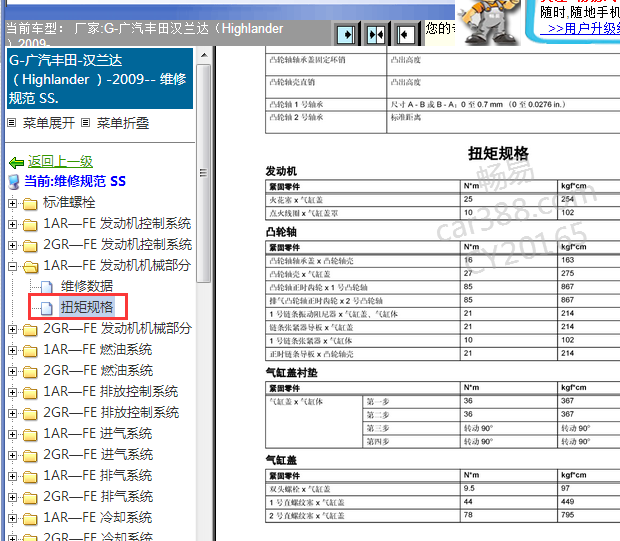Click the 2GR—FE 发动机控制系统 folder icon
This screenshot has height=541, width=620.
point(30,246)
